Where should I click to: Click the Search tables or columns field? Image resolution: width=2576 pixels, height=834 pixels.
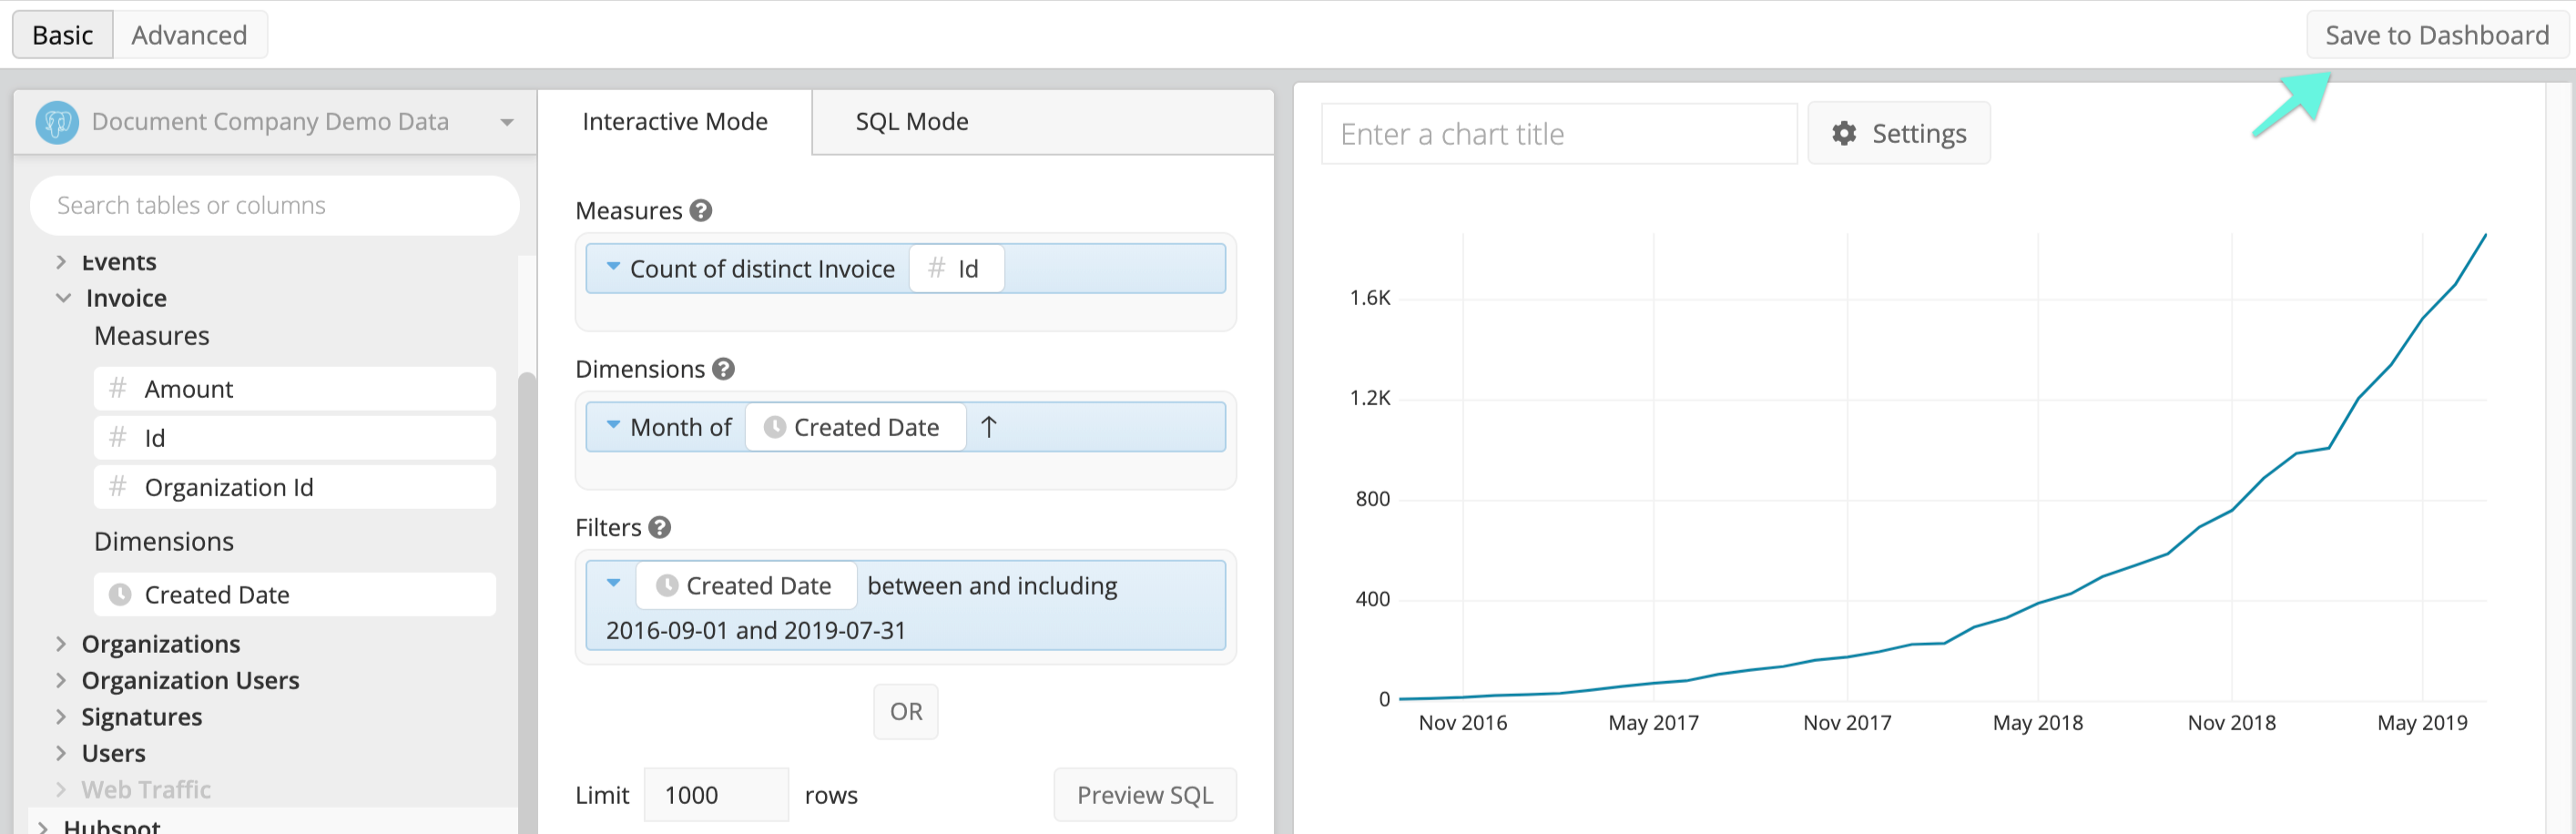pos(275,205)
